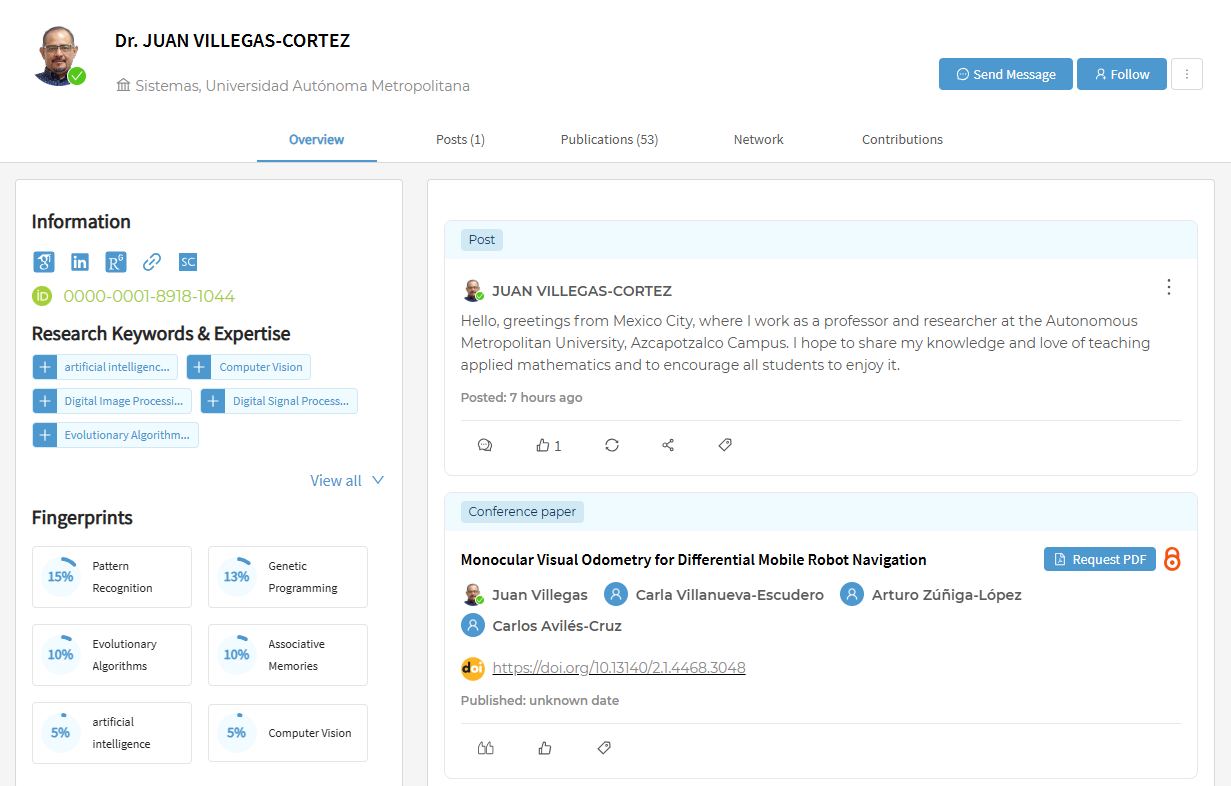This screenshot has height=786, width=1231.
Task: Open the SC profile icon
Action: point(188,262)
